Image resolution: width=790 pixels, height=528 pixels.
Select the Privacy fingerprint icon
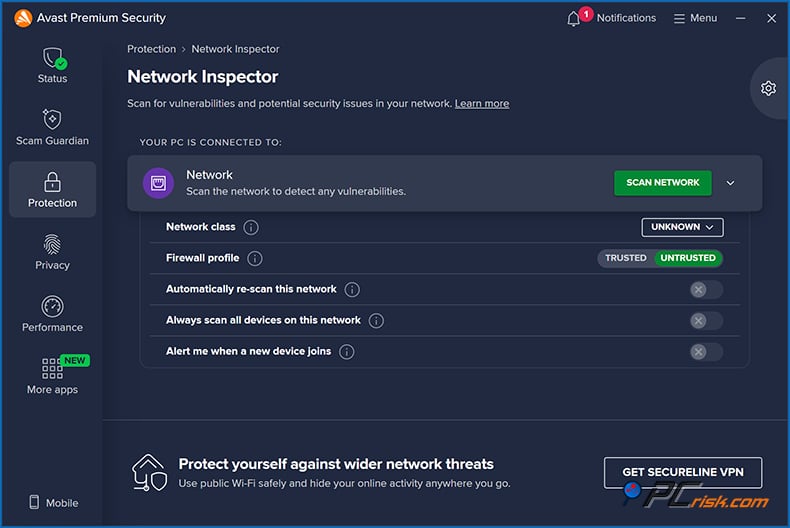[52, 244]
